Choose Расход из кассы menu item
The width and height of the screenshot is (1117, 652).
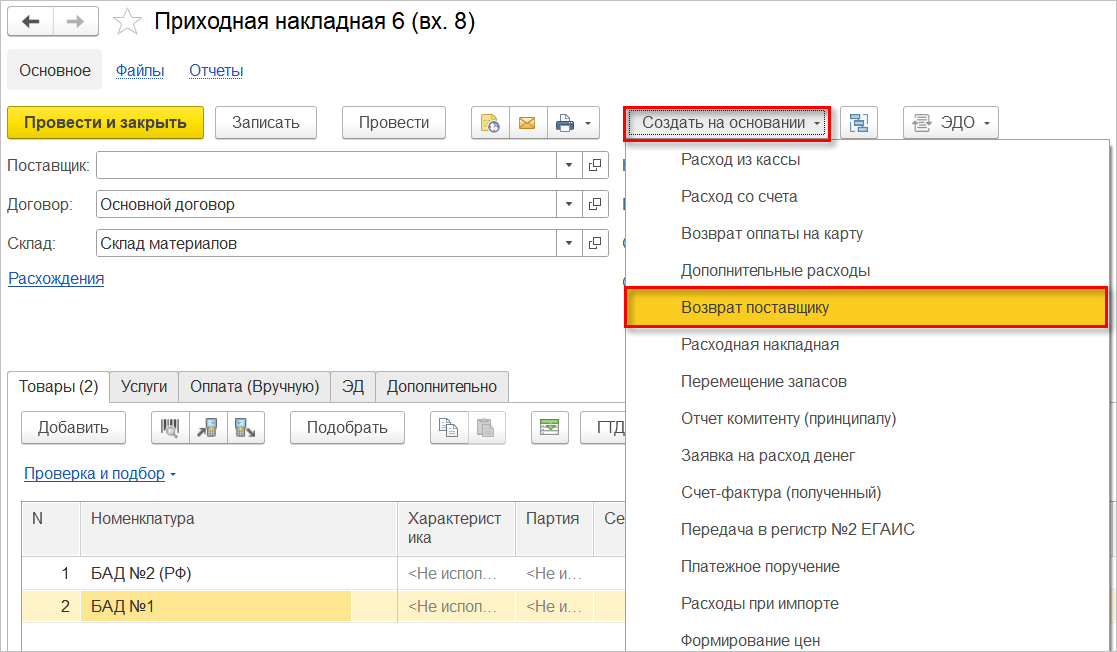point(867,160)
